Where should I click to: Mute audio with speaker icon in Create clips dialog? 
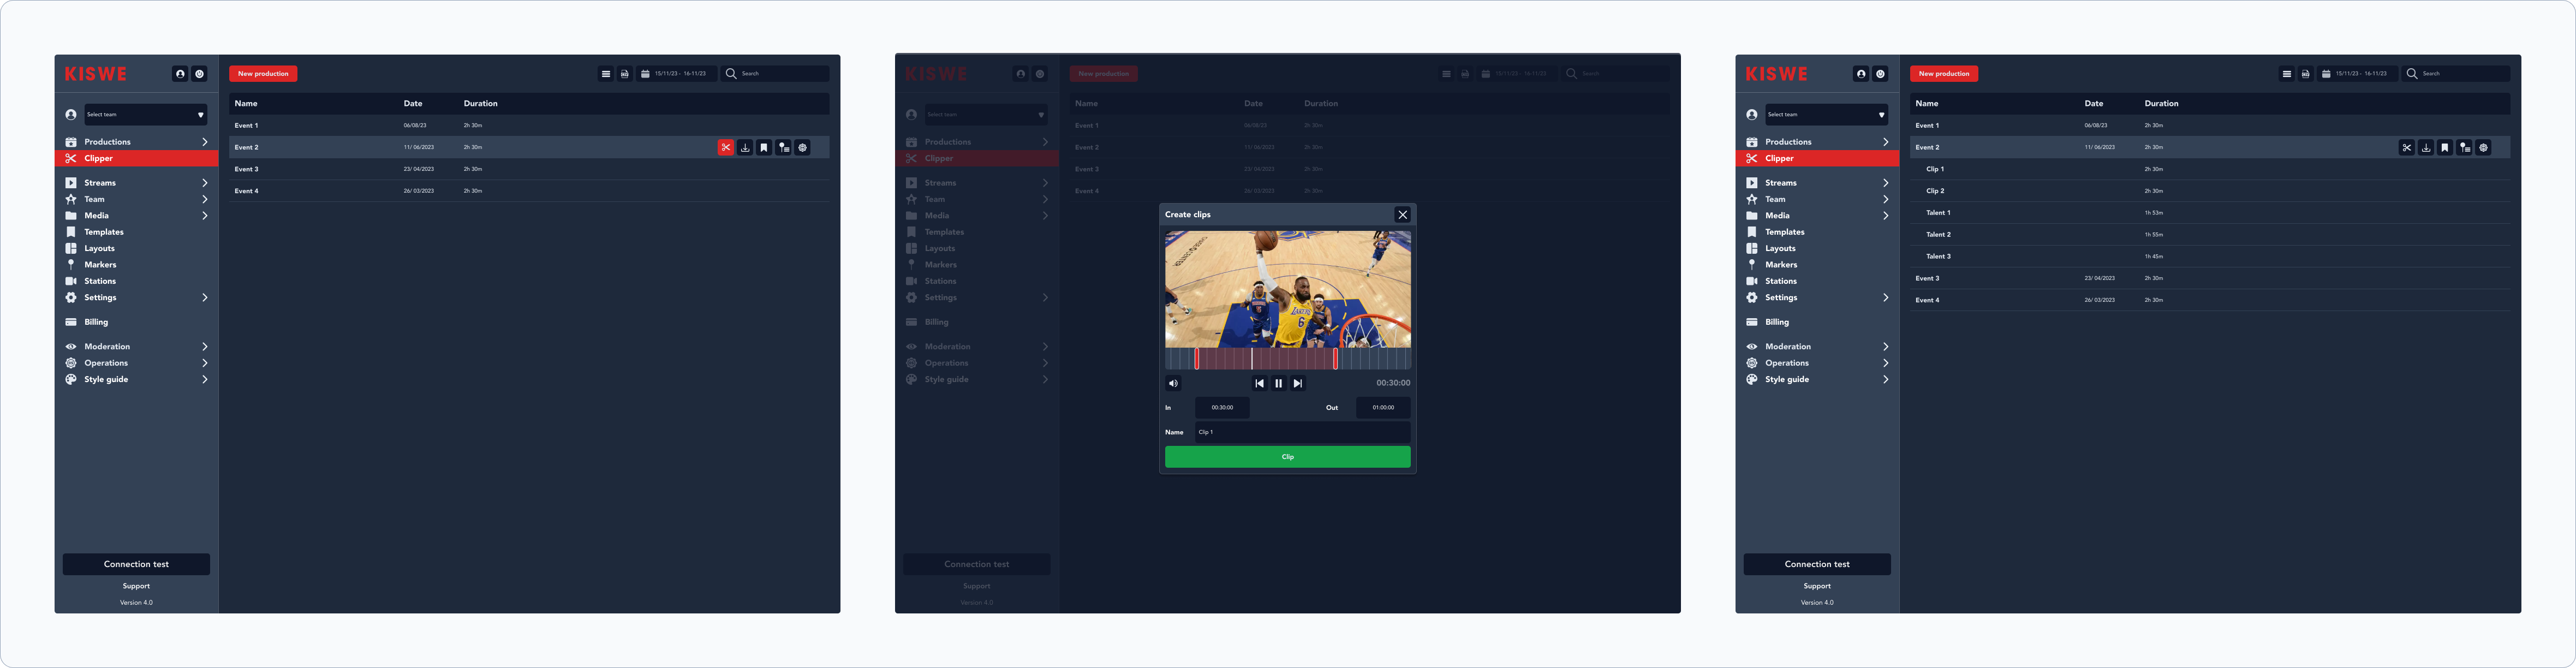[1174, 383]
